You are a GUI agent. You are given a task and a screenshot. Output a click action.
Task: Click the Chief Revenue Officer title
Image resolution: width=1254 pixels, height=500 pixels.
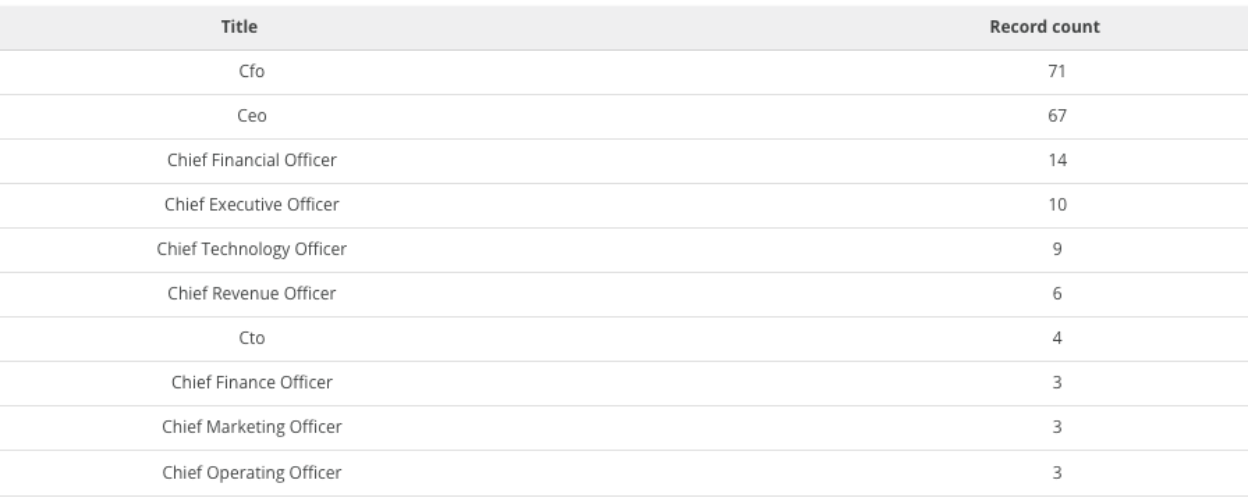pos(251,293)
